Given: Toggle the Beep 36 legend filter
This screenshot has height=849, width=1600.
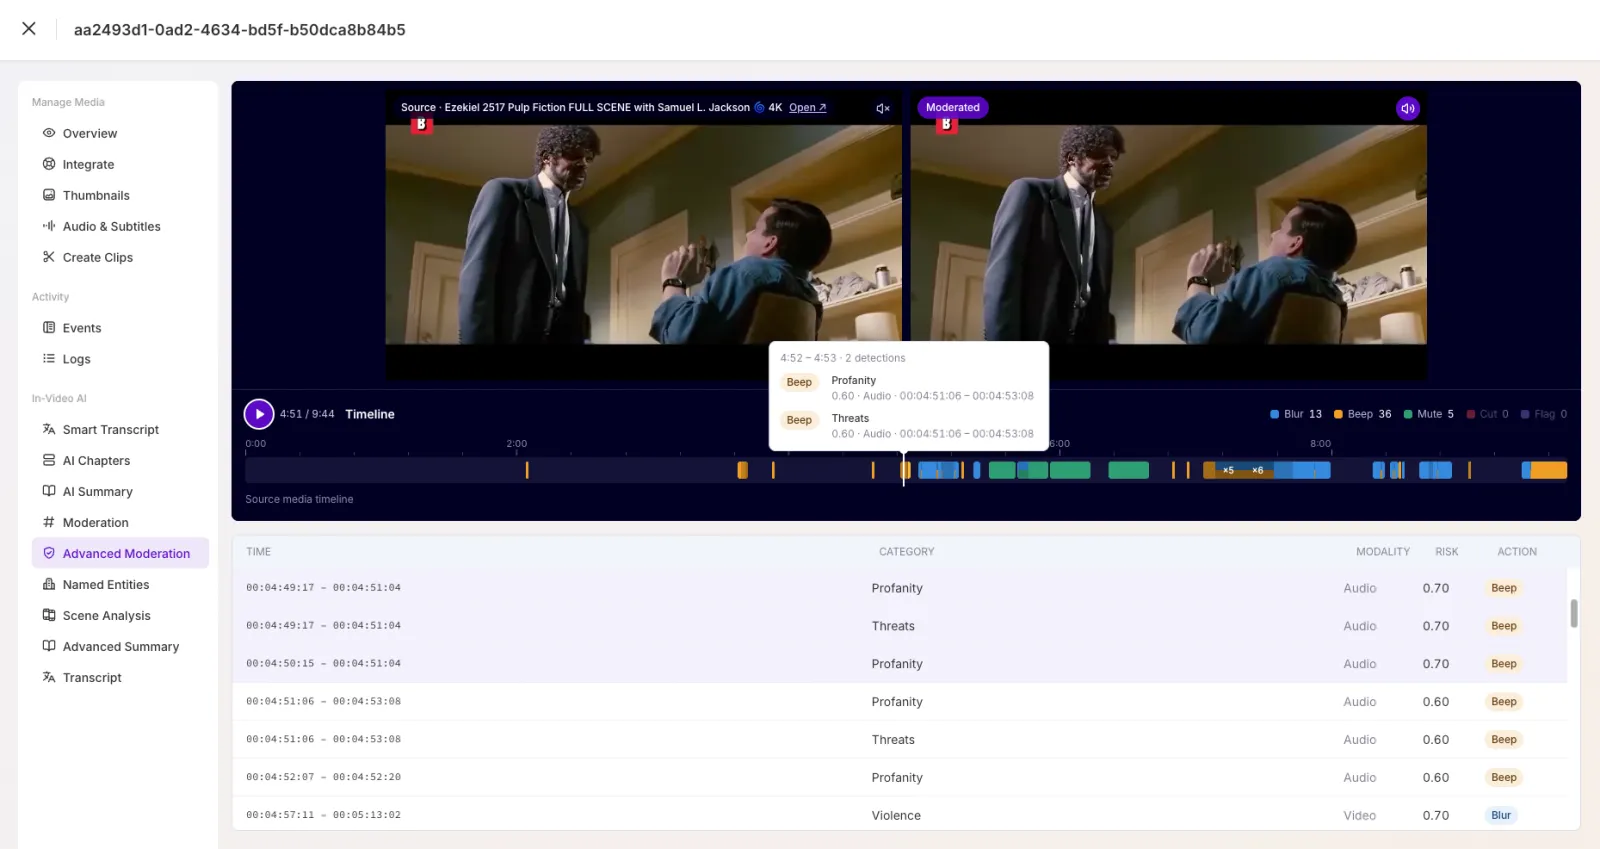Looking at the screenshot, I should click(1363, 414).
